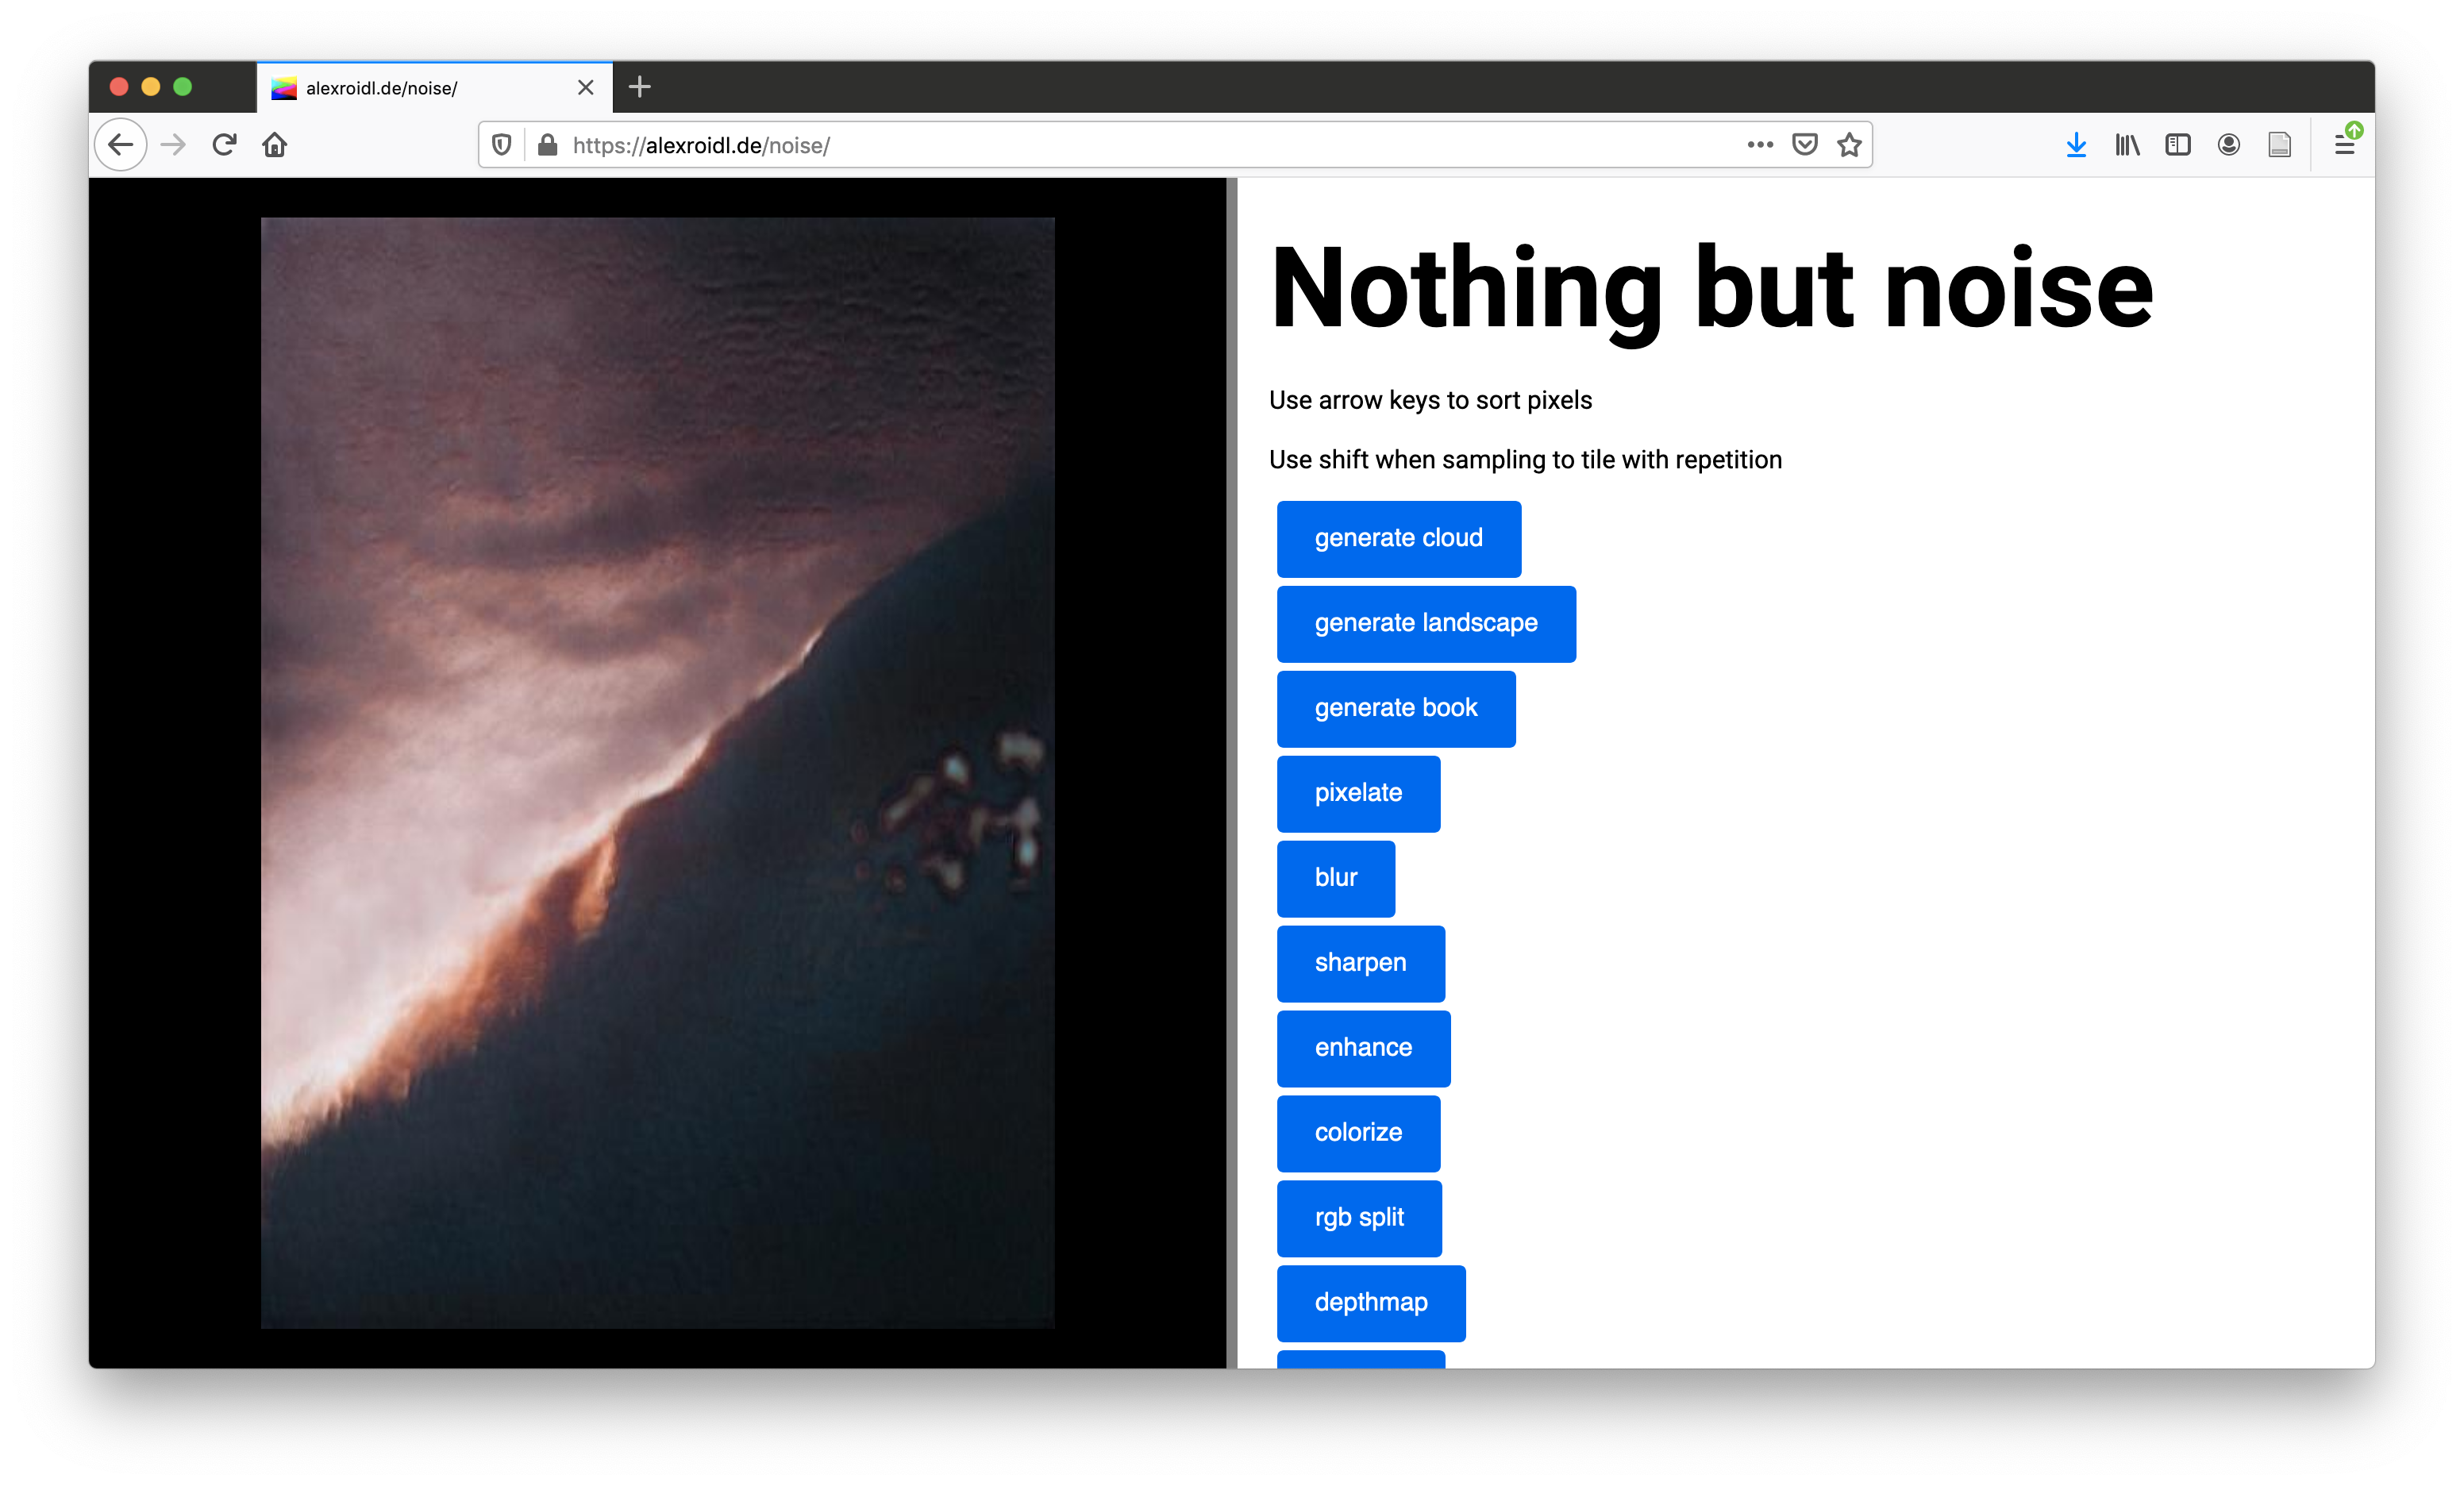This screenshot has width=2464, height=1486.
Task: Click the green fullscreen window button
Action: [x=183, y=87]
